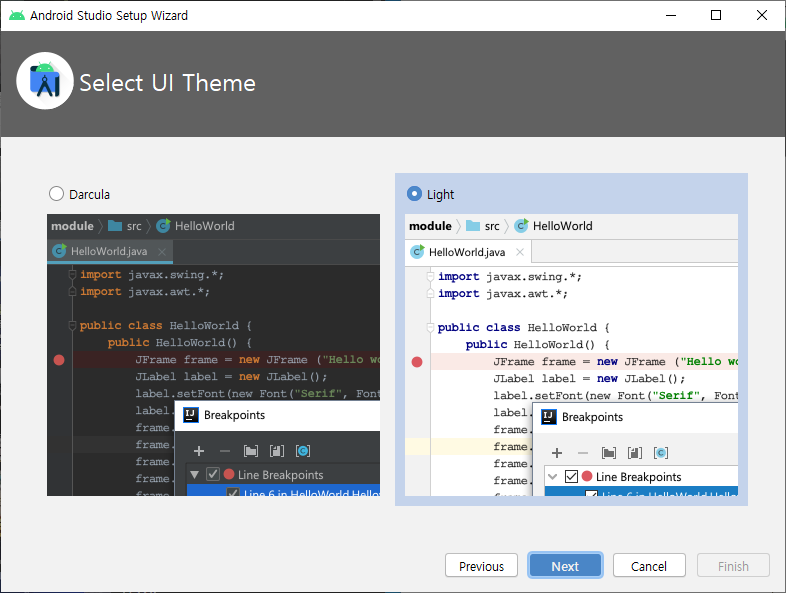Screen dimensions: 786x593
Task: Cancel the setup wizard
Action: pyautogui.click(x=649, y=566)
